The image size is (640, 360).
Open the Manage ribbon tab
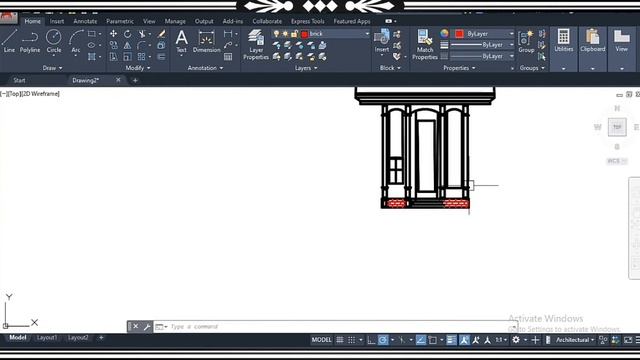tap(175, 21)
